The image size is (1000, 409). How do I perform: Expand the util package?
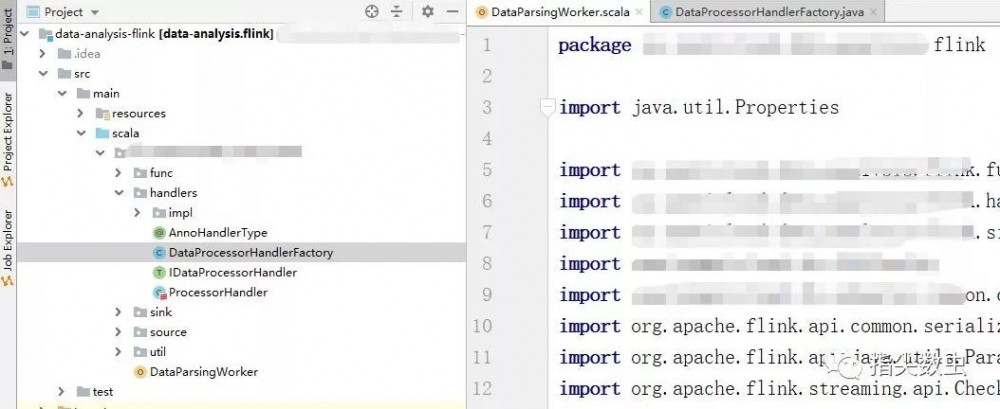coord(119,352)
